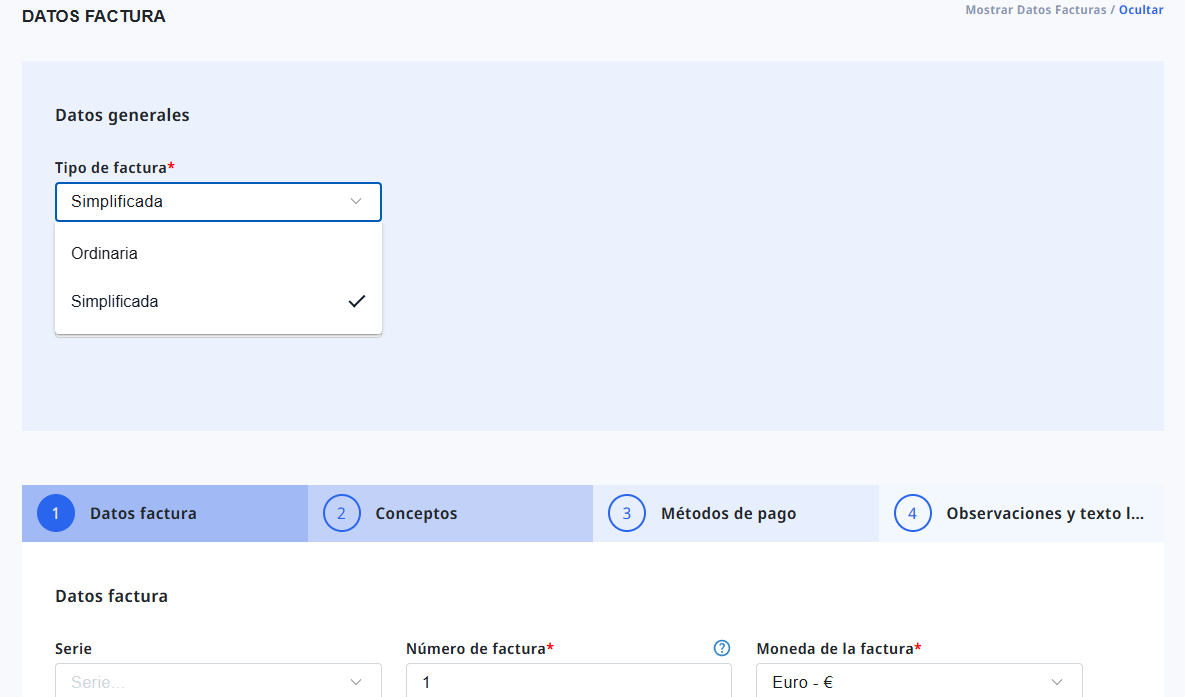The width and height of the screenshot is (1185, 697).
Task: Click the Ocultar link
Action: 1141,10
